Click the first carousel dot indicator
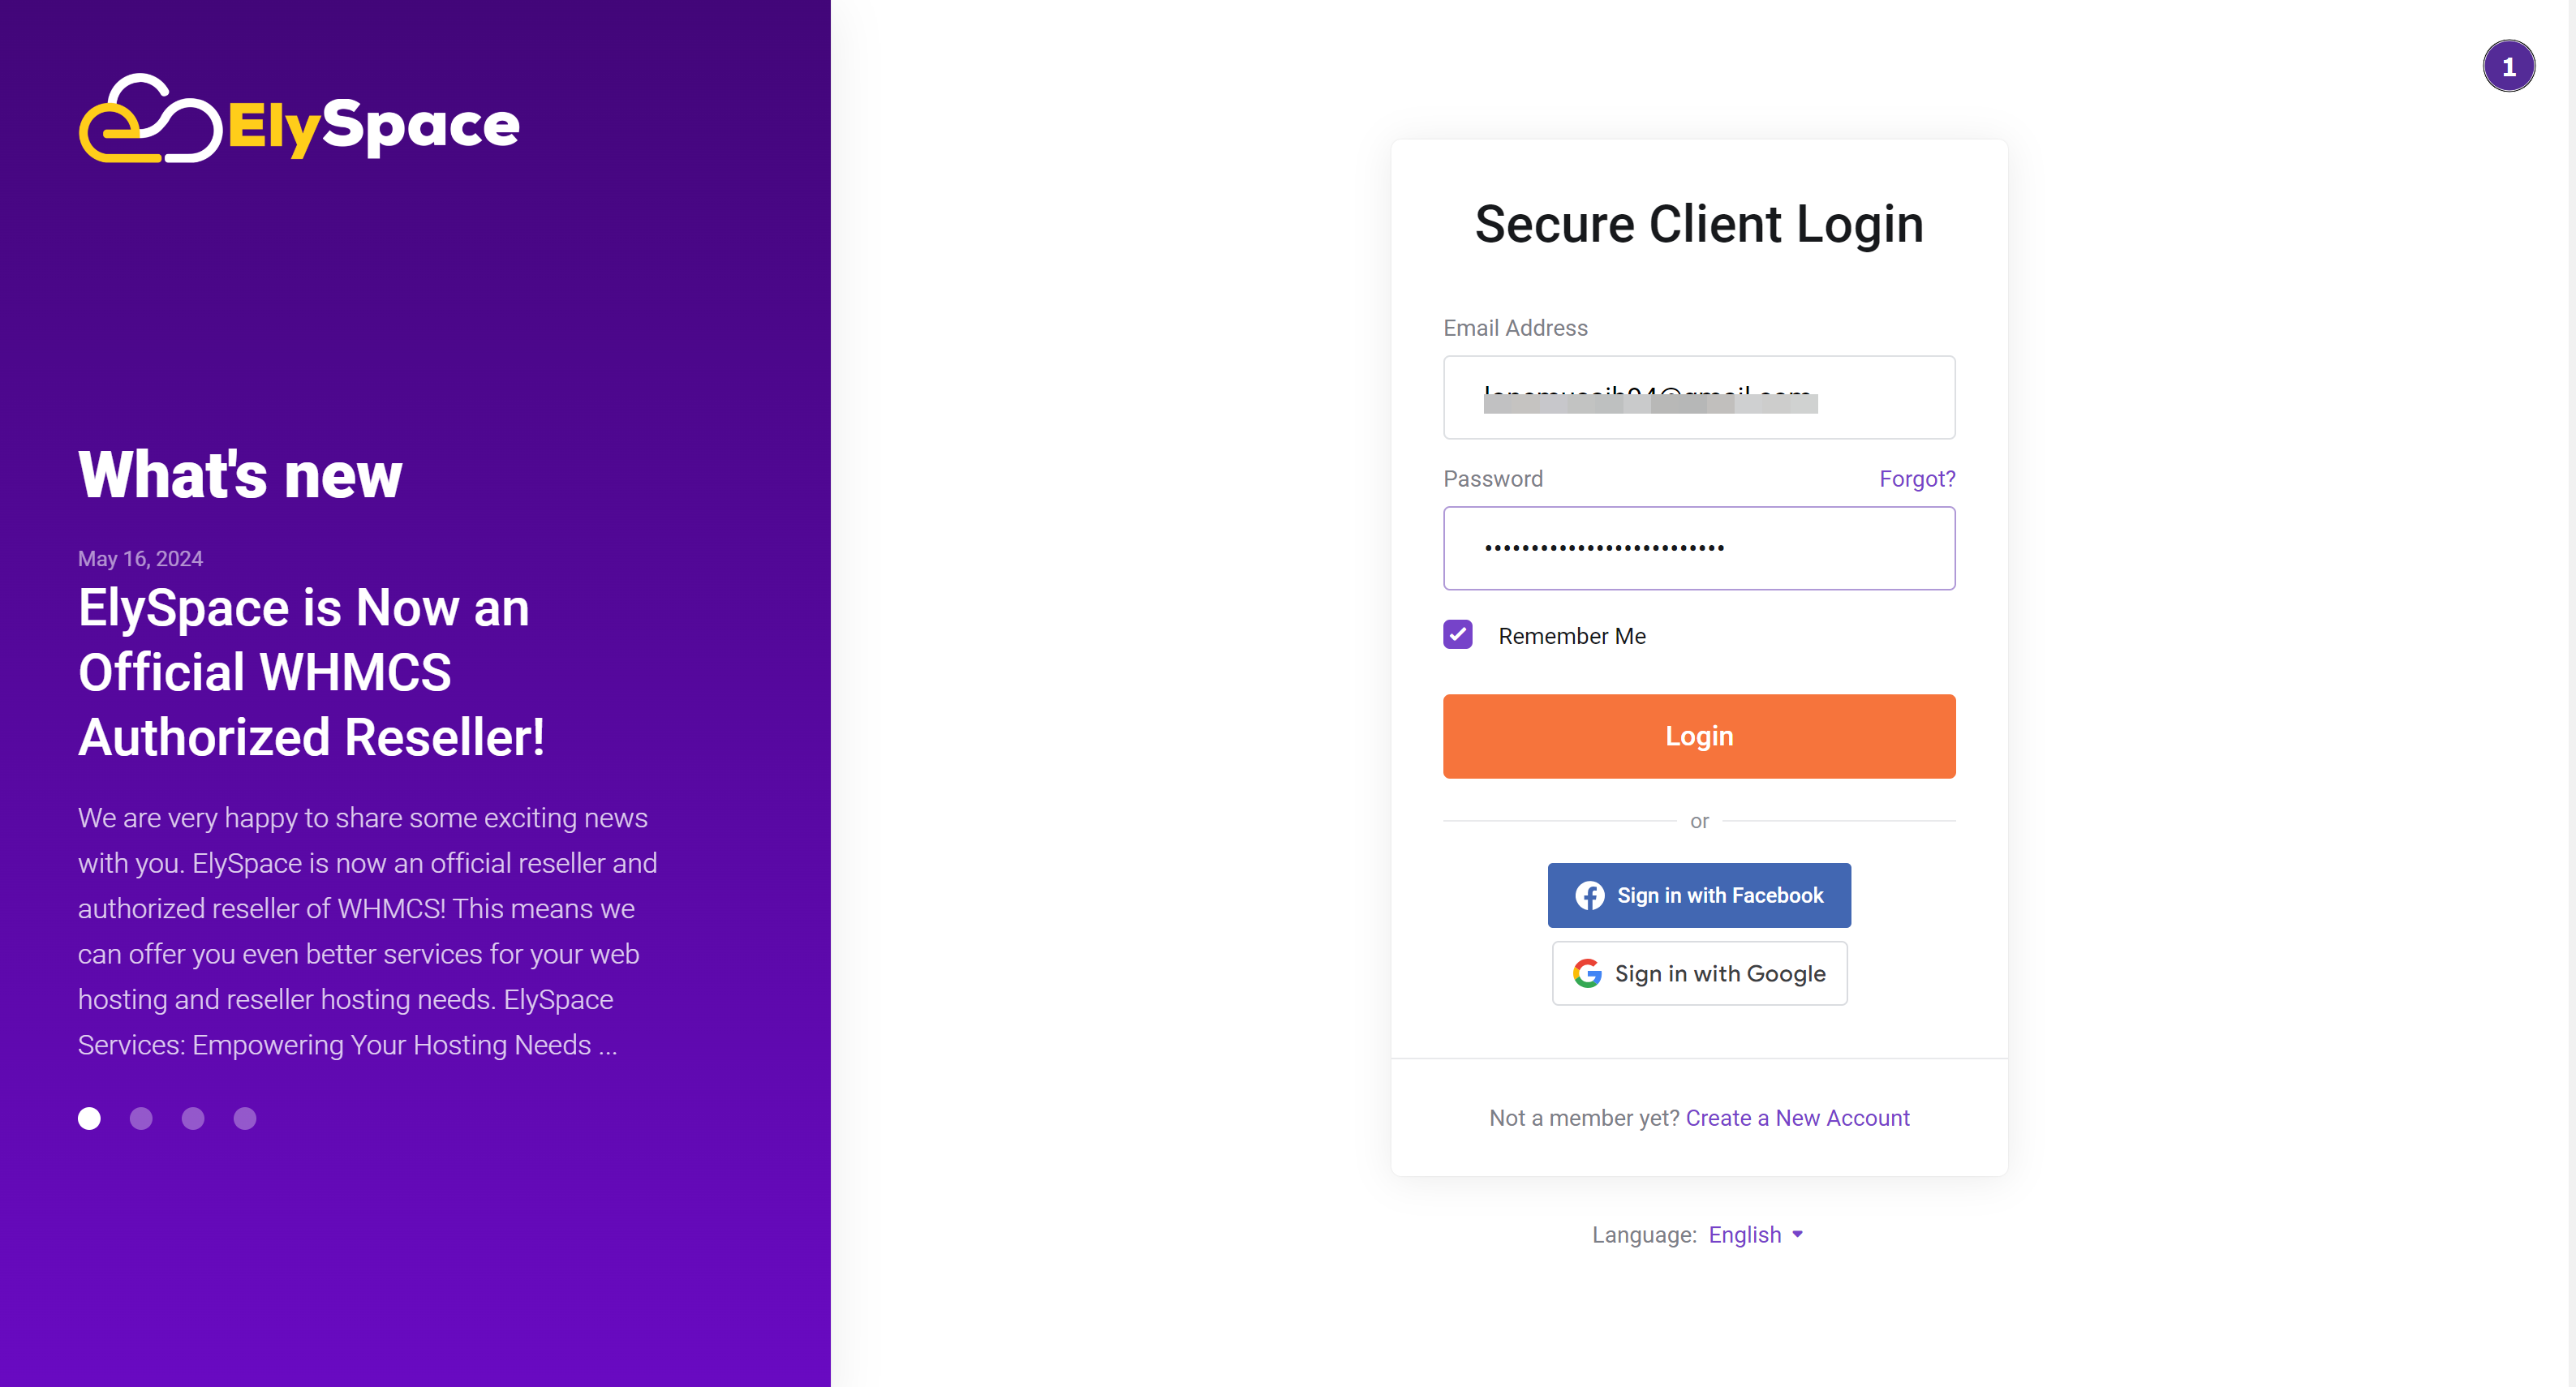This screenshot has height=1387, width=2576. 88,1119
